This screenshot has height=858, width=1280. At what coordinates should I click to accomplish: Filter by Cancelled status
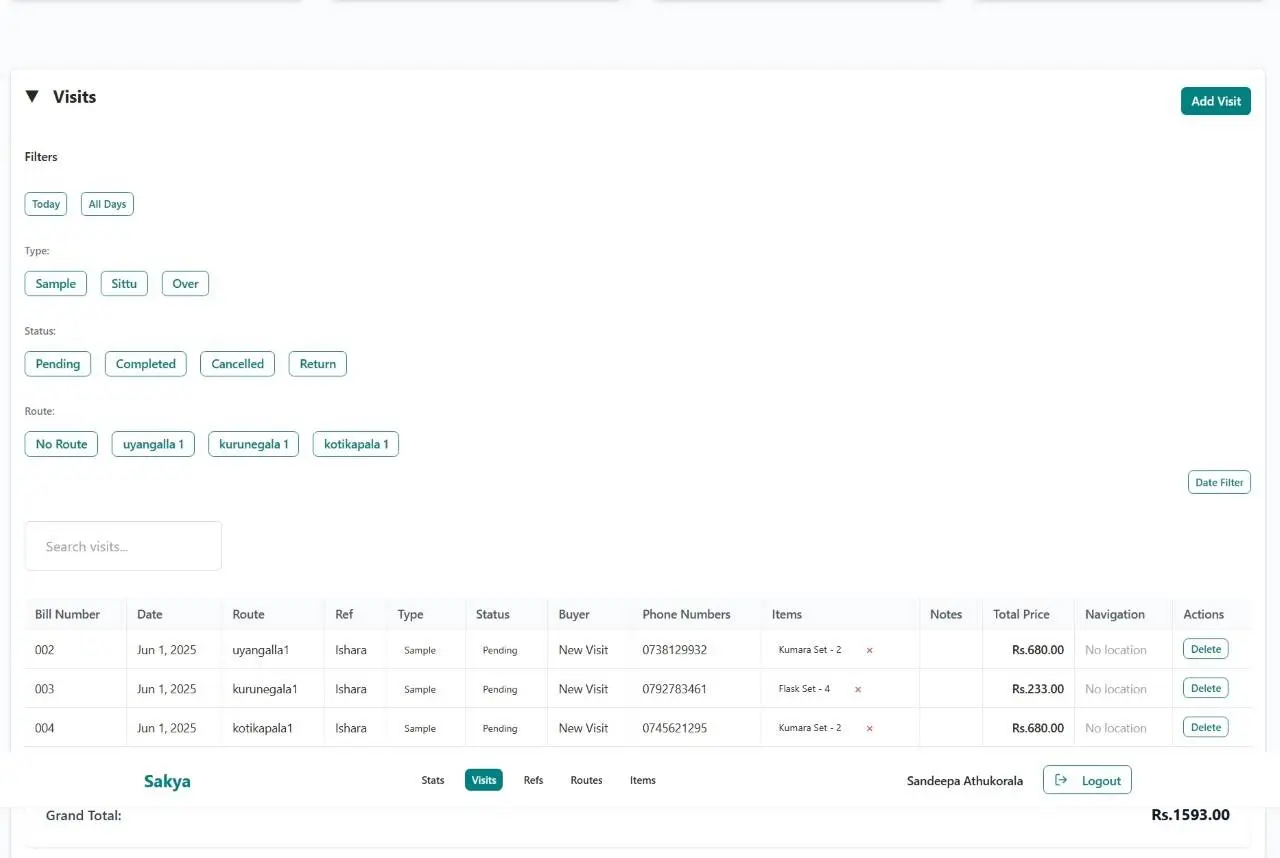(238, 364)
